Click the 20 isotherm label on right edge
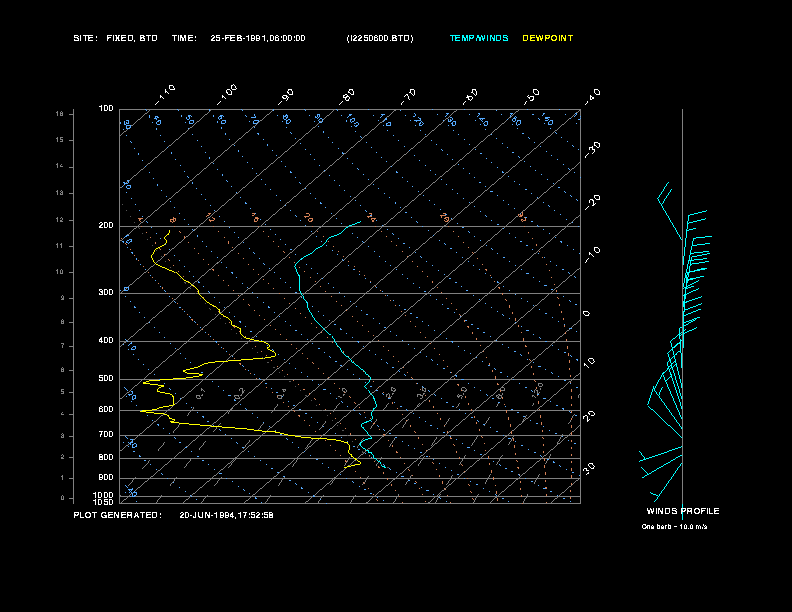Screen dimensions: 792x612 point(589,416)
